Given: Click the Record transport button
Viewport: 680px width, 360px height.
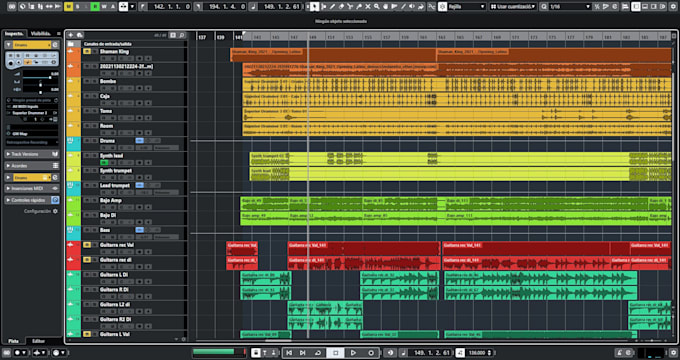Looking at the screenshot, I should coord(371,353).
